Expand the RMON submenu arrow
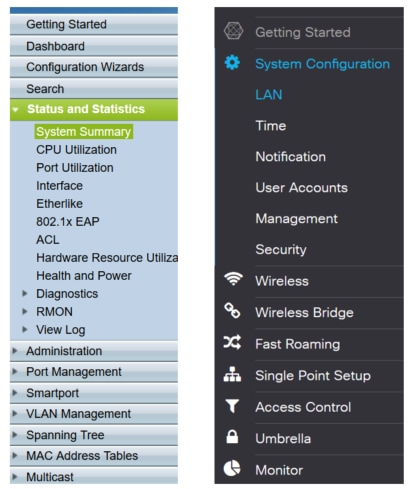Screen dimensions: 411x489 (25, 311)
